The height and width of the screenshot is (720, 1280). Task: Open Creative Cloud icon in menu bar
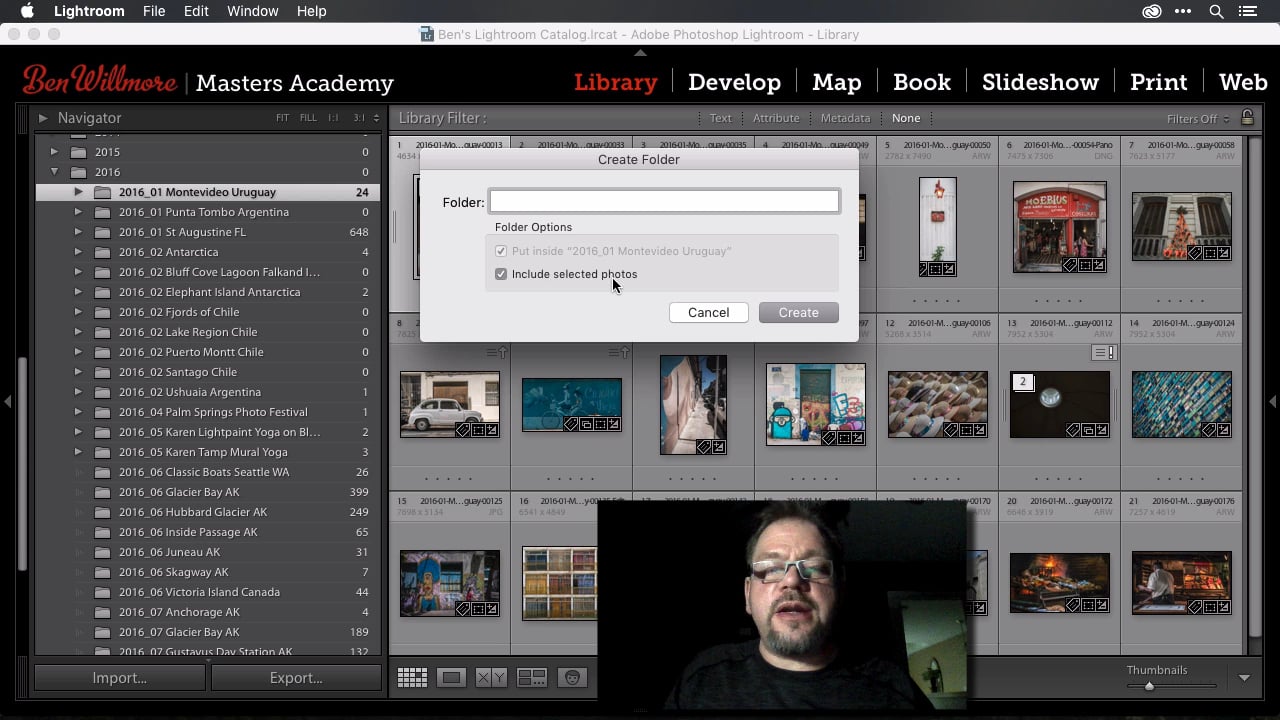point(1152,11)
